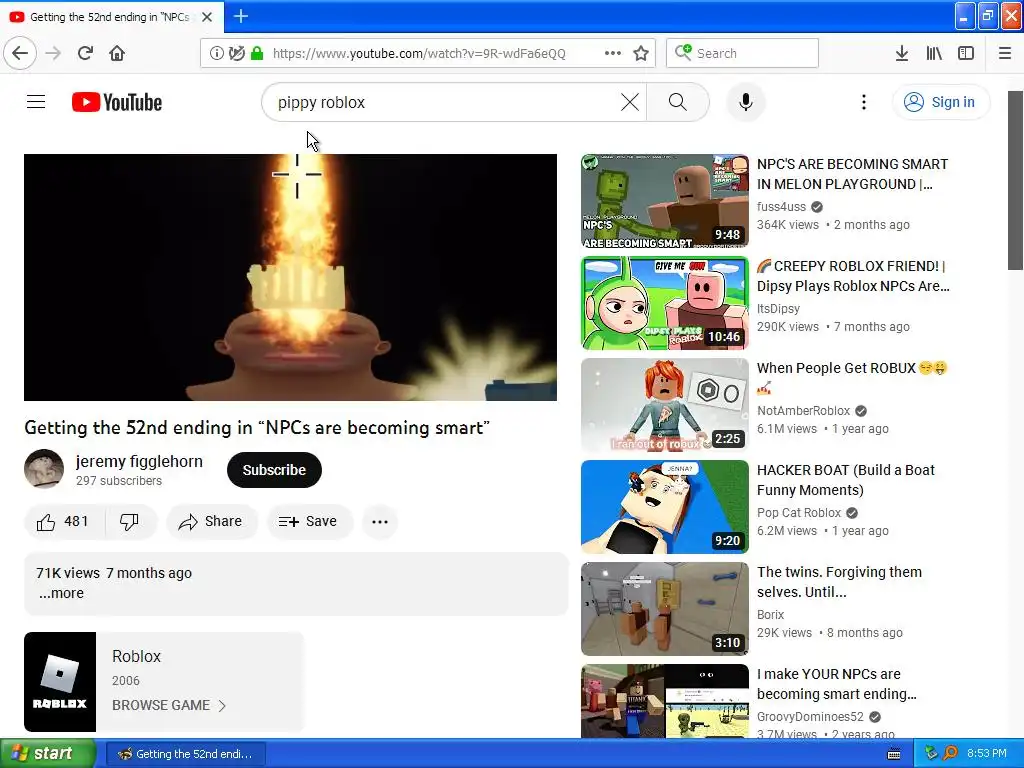
Task: Save the video to a playlist
Action: (x=310, y=522)
